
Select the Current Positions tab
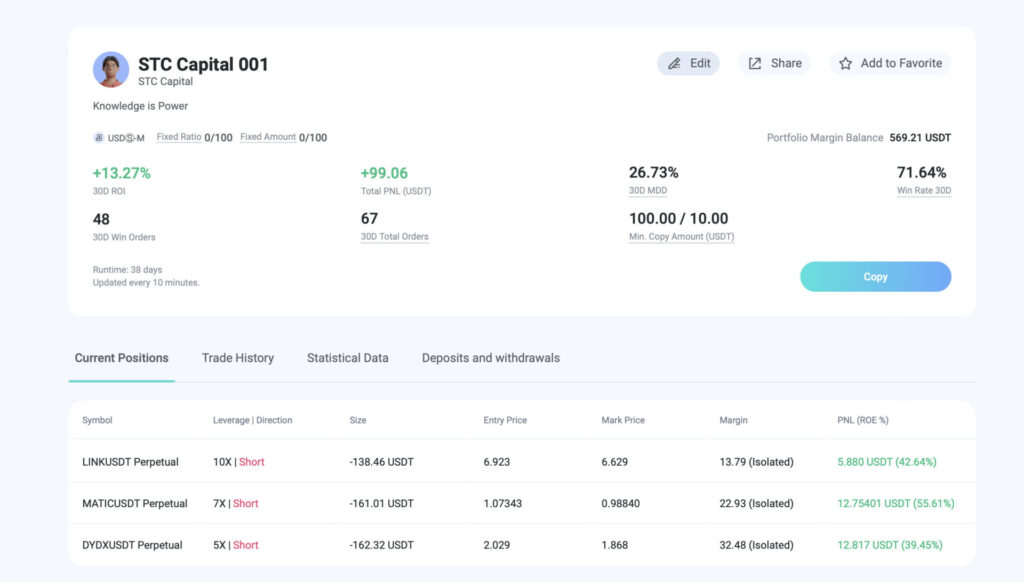point(121,358)
